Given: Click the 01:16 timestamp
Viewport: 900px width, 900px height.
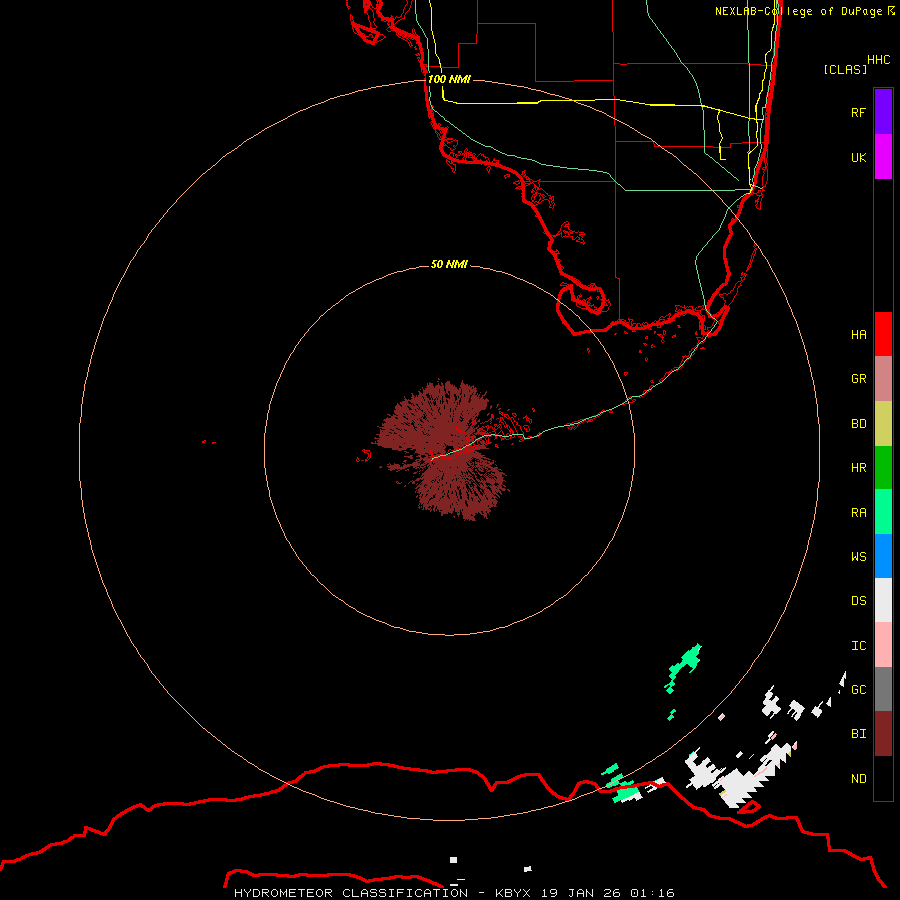Looking at the screenshot, I should click(x=652, y=893).
